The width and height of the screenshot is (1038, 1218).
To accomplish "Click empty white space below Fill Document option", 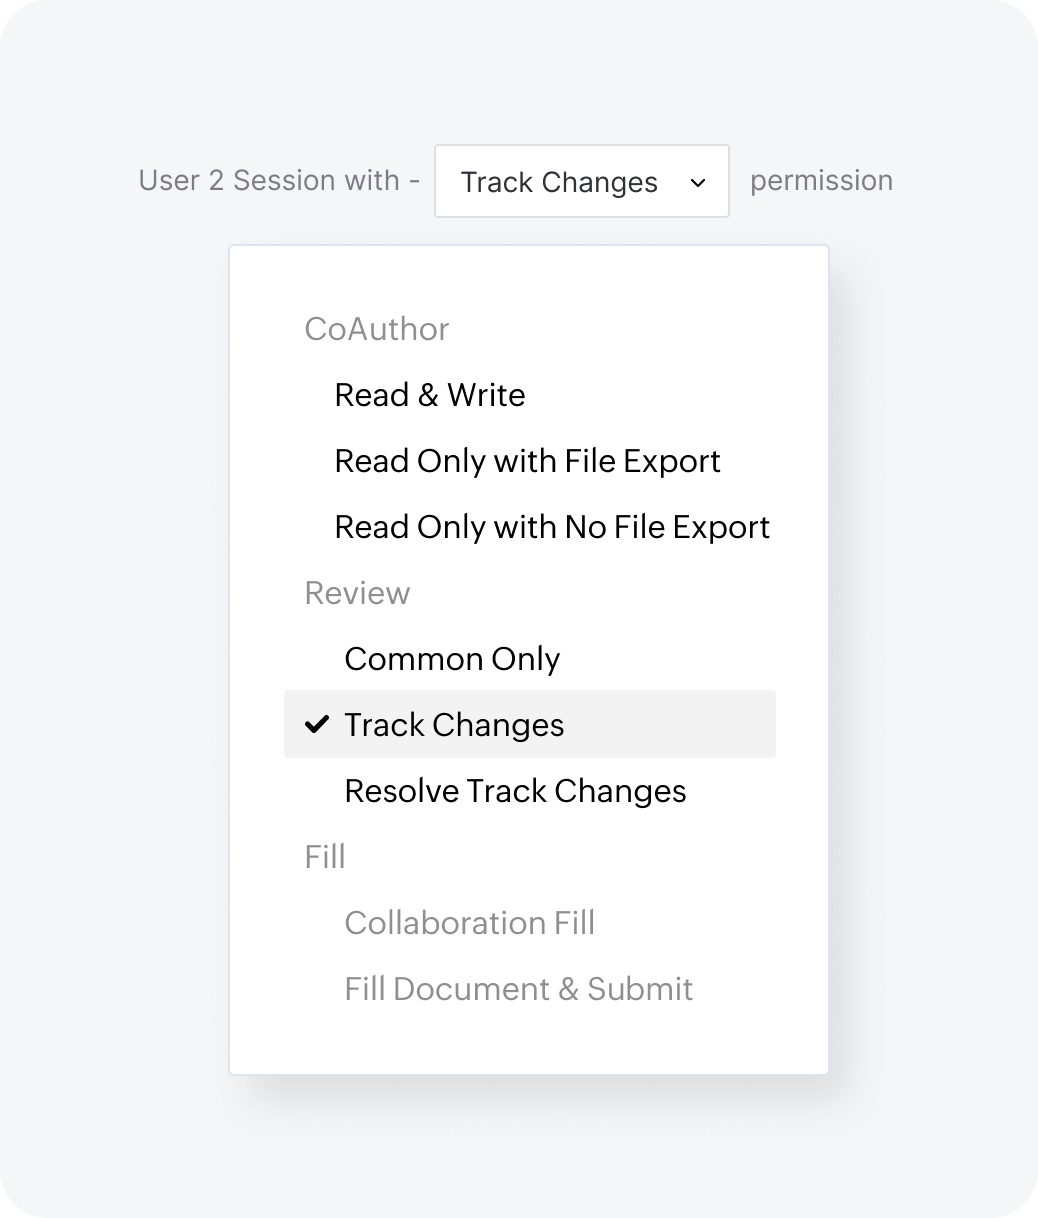I will point(528,1040).
